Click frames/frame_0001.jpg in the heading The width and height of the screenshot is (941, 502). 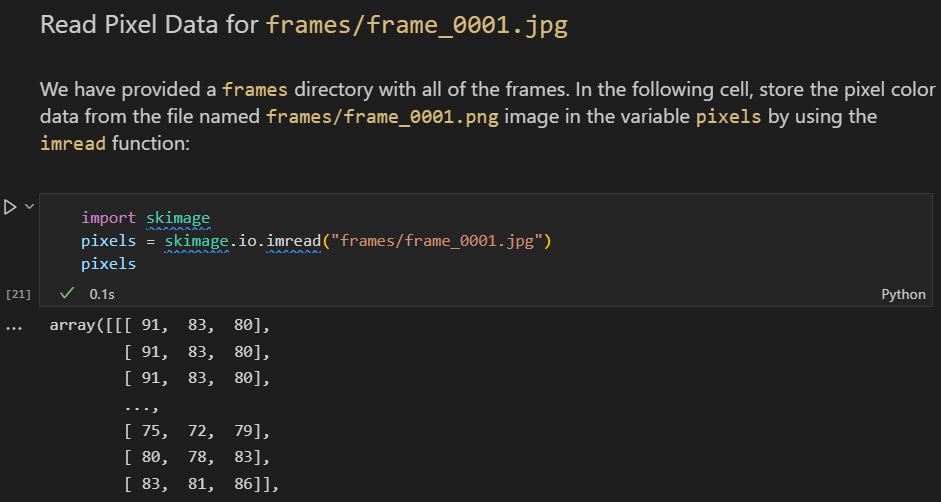point(416,25)
